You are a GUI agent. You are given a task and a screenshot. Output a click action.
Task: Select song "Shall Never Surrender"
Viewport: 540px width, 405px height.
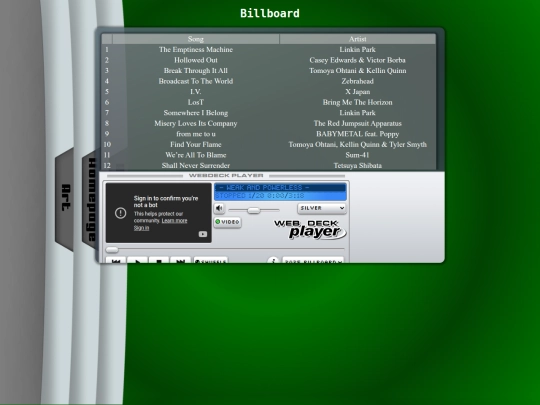[x=196, y=166]
